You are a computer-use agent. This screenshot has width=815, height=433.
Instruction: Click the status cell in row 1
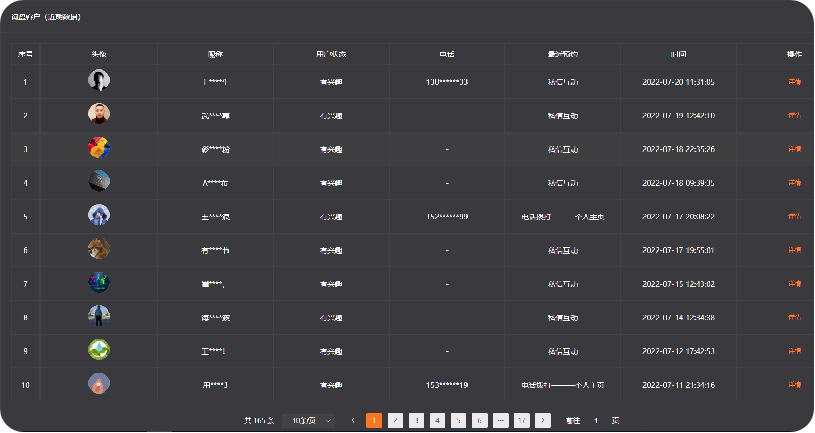[x=331, y=82]
